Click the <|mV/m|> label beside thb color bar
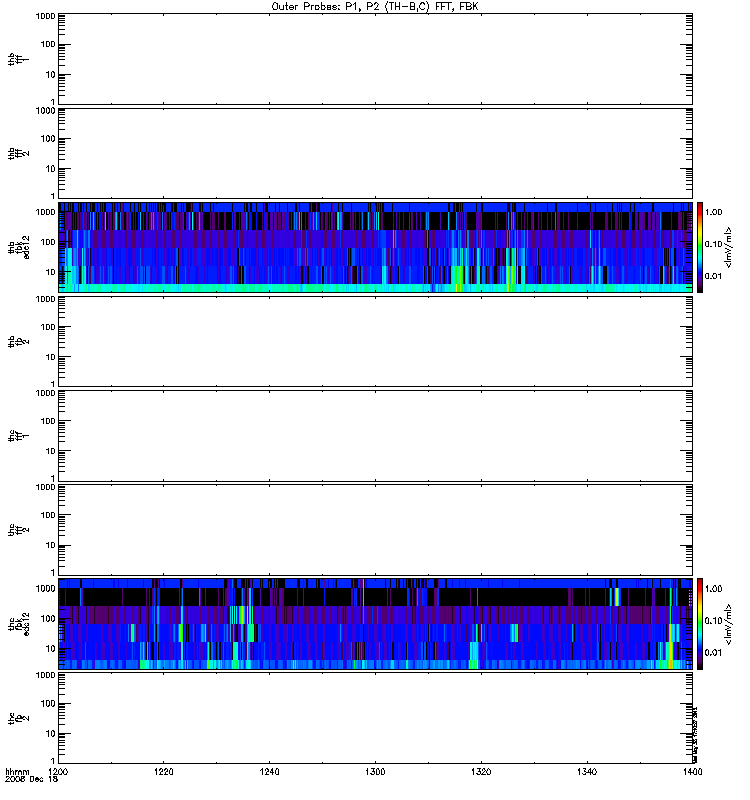 [729, 247]
